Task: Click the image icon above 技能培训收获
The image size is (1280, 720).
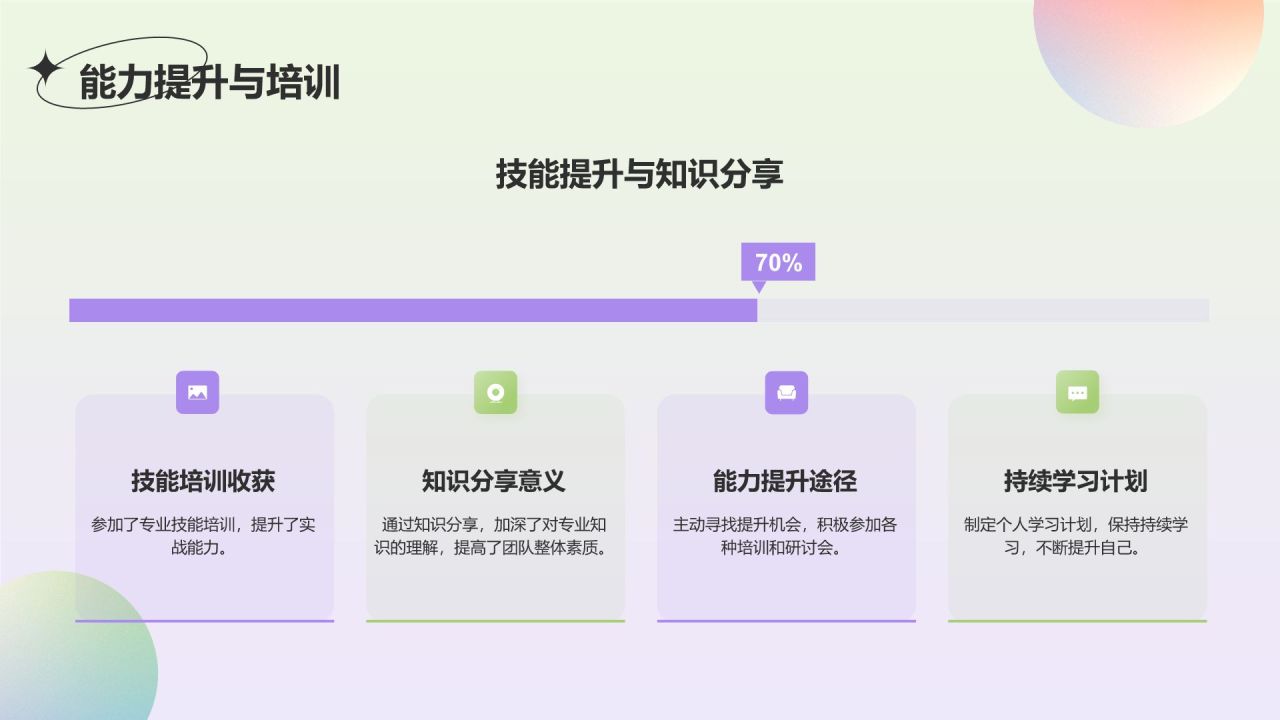Action: (x=197, y=393)
